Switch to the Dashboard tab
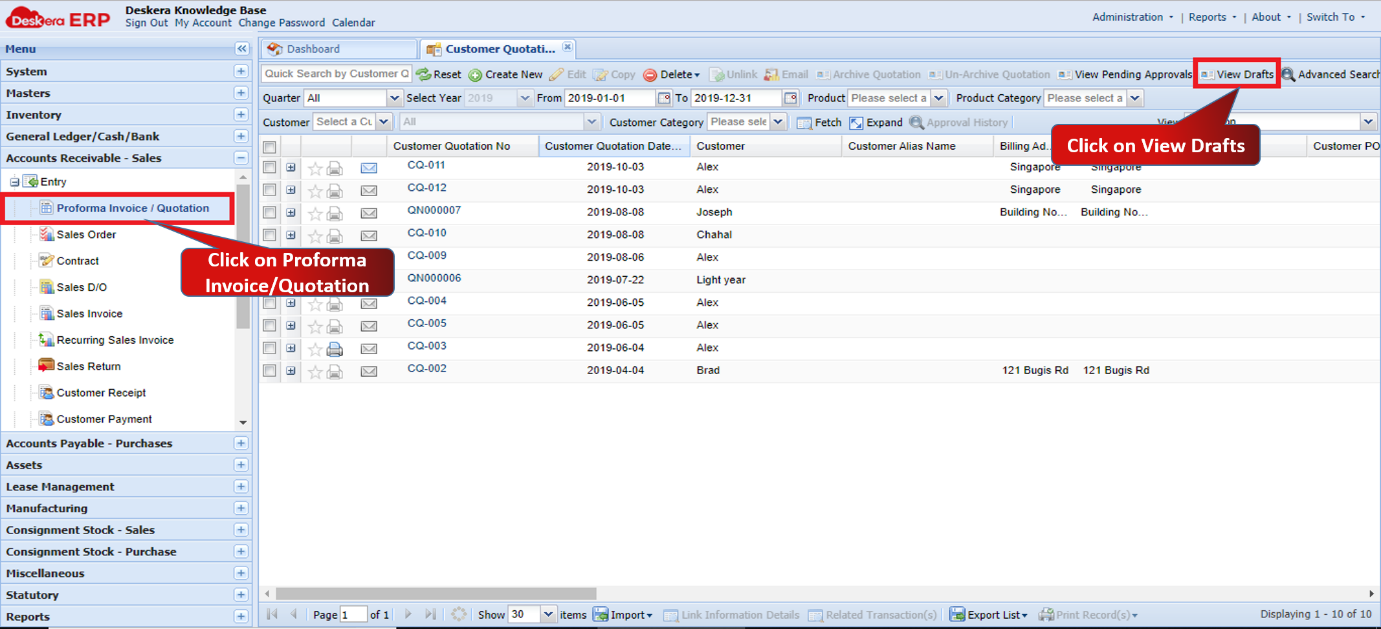Screen dimensions: 1381x629 coord(338,49)
